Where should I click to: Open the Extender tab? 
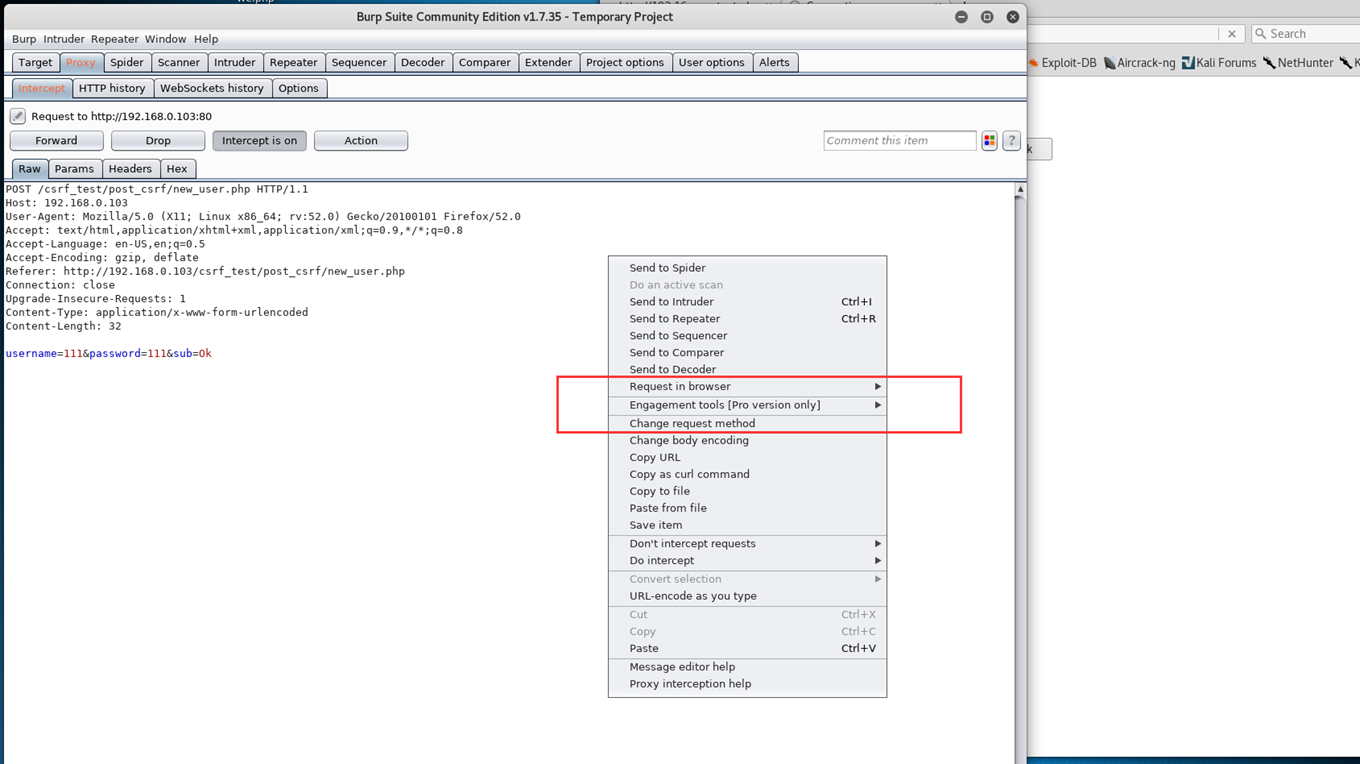click(x=549, y=62)
